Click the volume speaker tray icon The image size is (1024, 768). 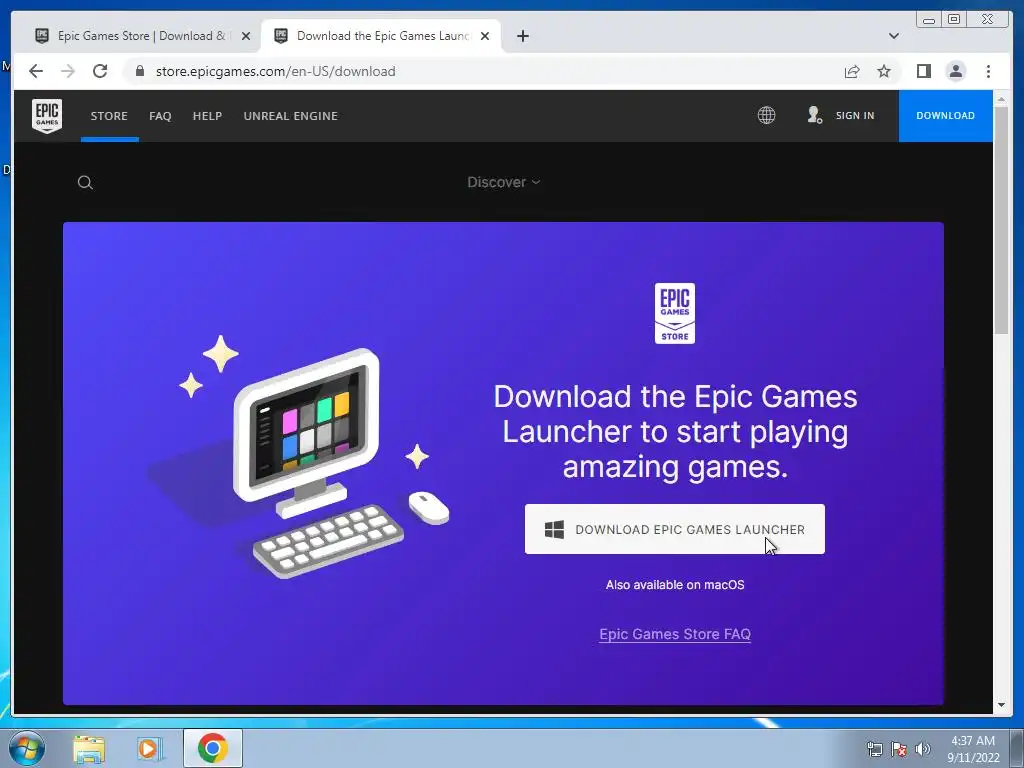pyautogui.click(x=922, y=748)
